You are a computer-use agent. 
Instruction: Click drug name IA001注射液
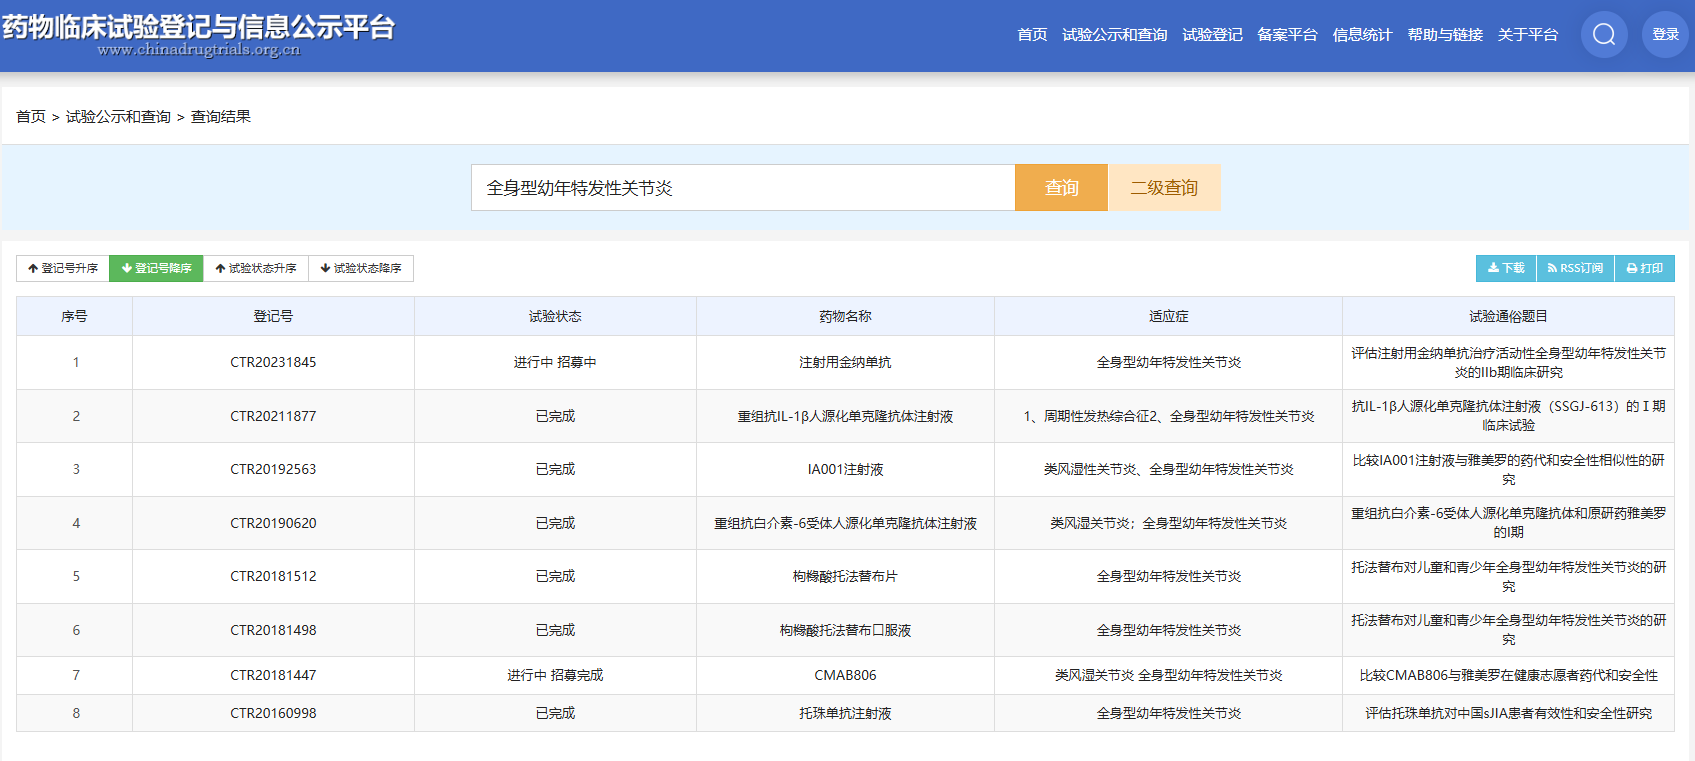coord(845,469)
